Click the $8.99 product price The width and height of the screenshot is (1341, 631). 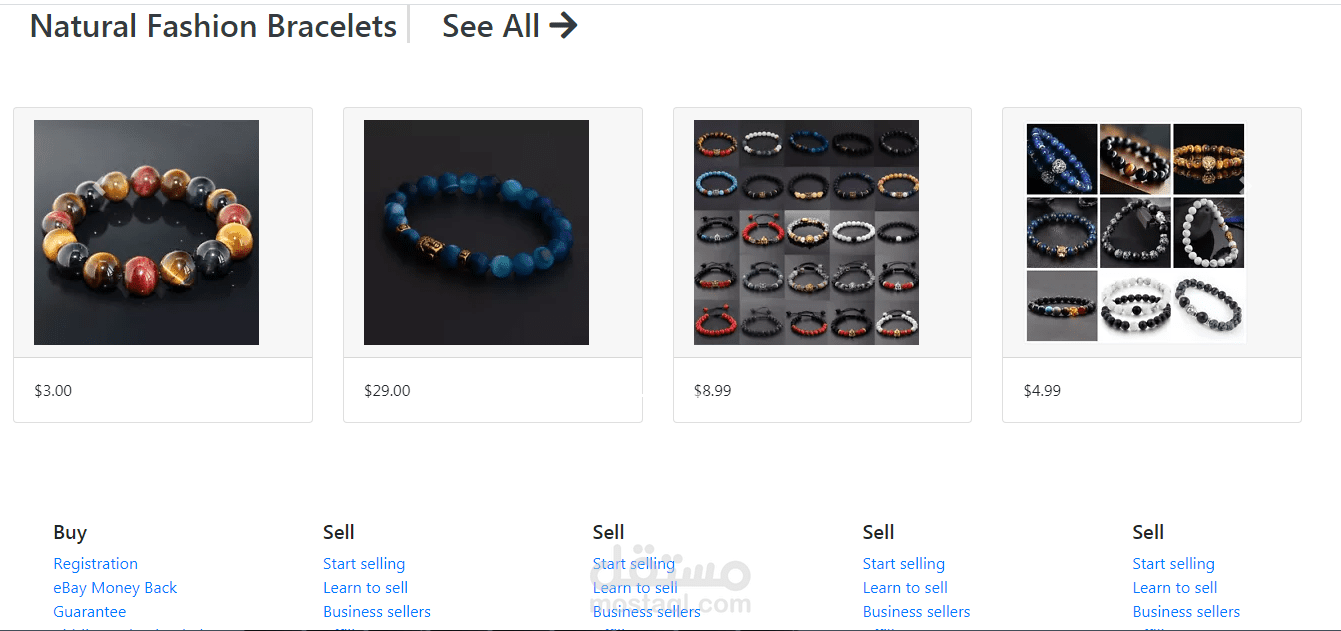click(712, 391)
